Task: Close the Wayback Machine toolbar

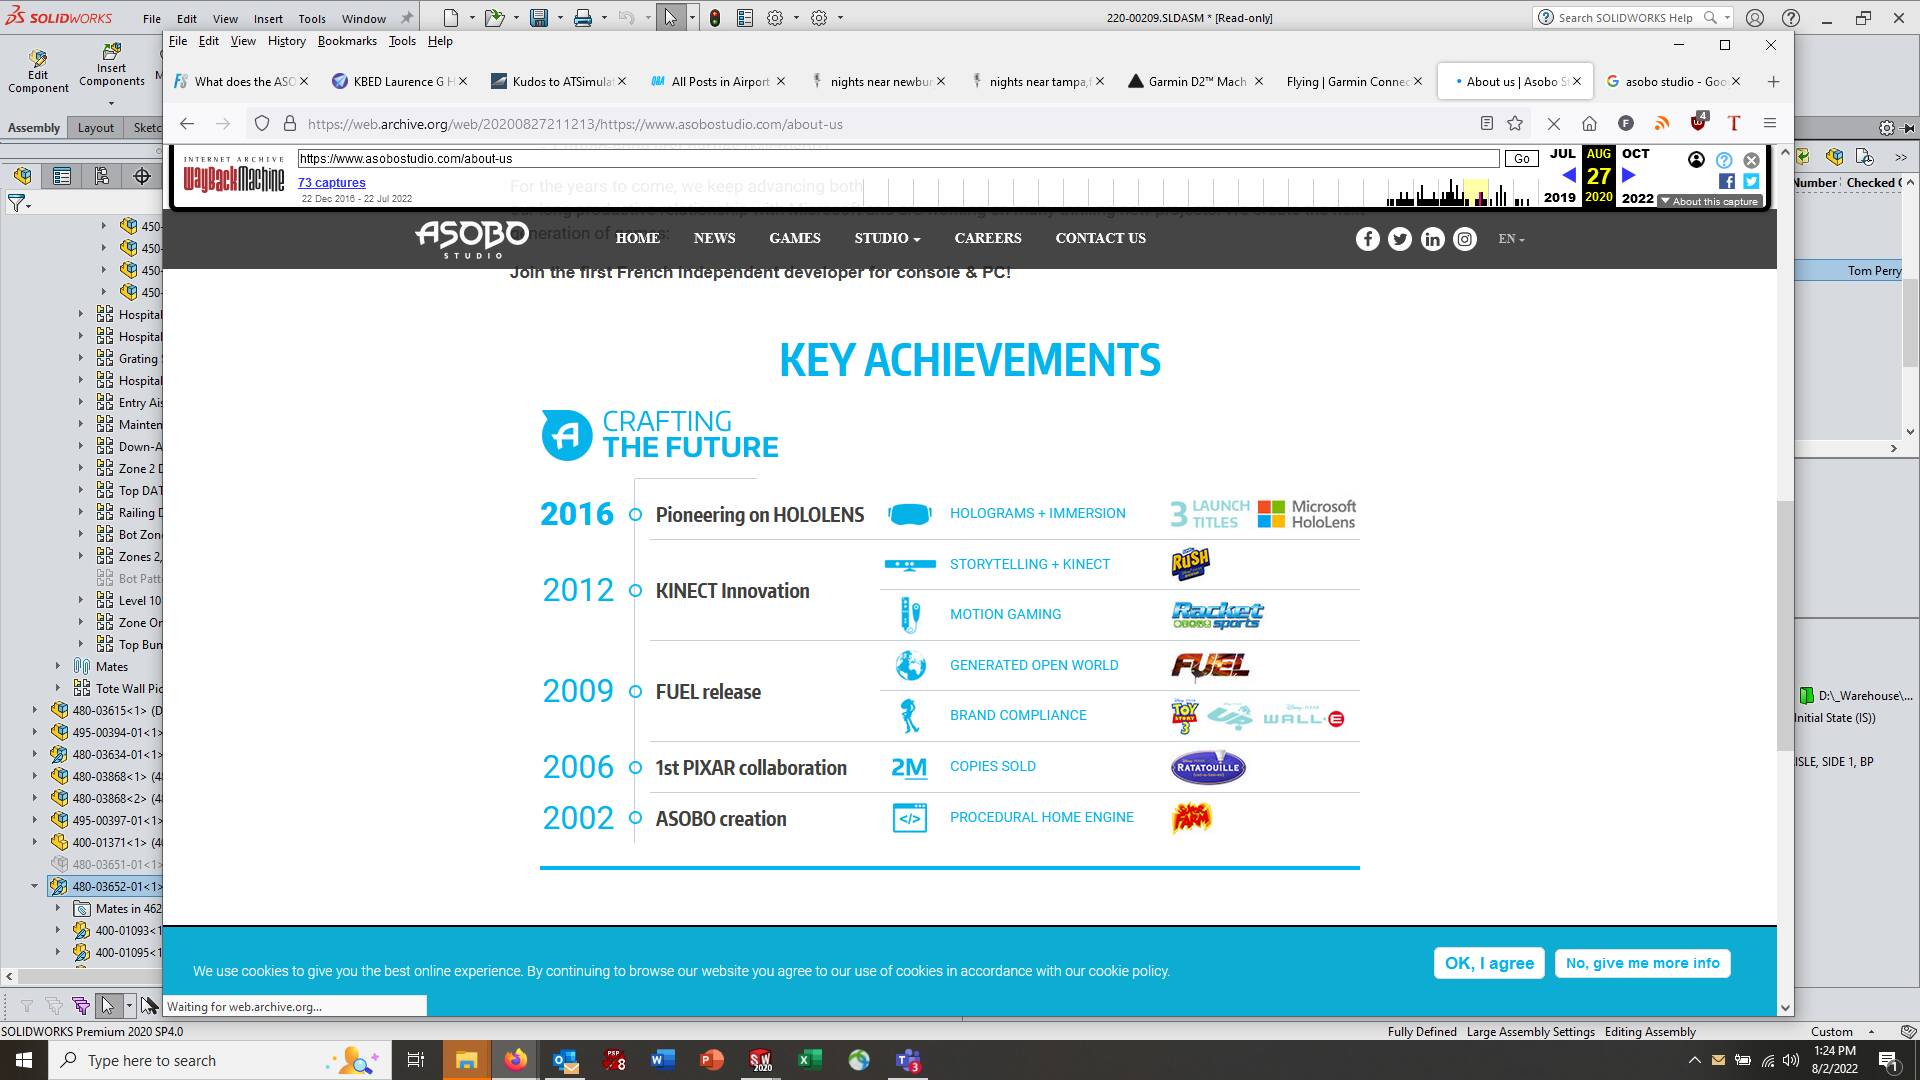Action: pos(1751,160)
